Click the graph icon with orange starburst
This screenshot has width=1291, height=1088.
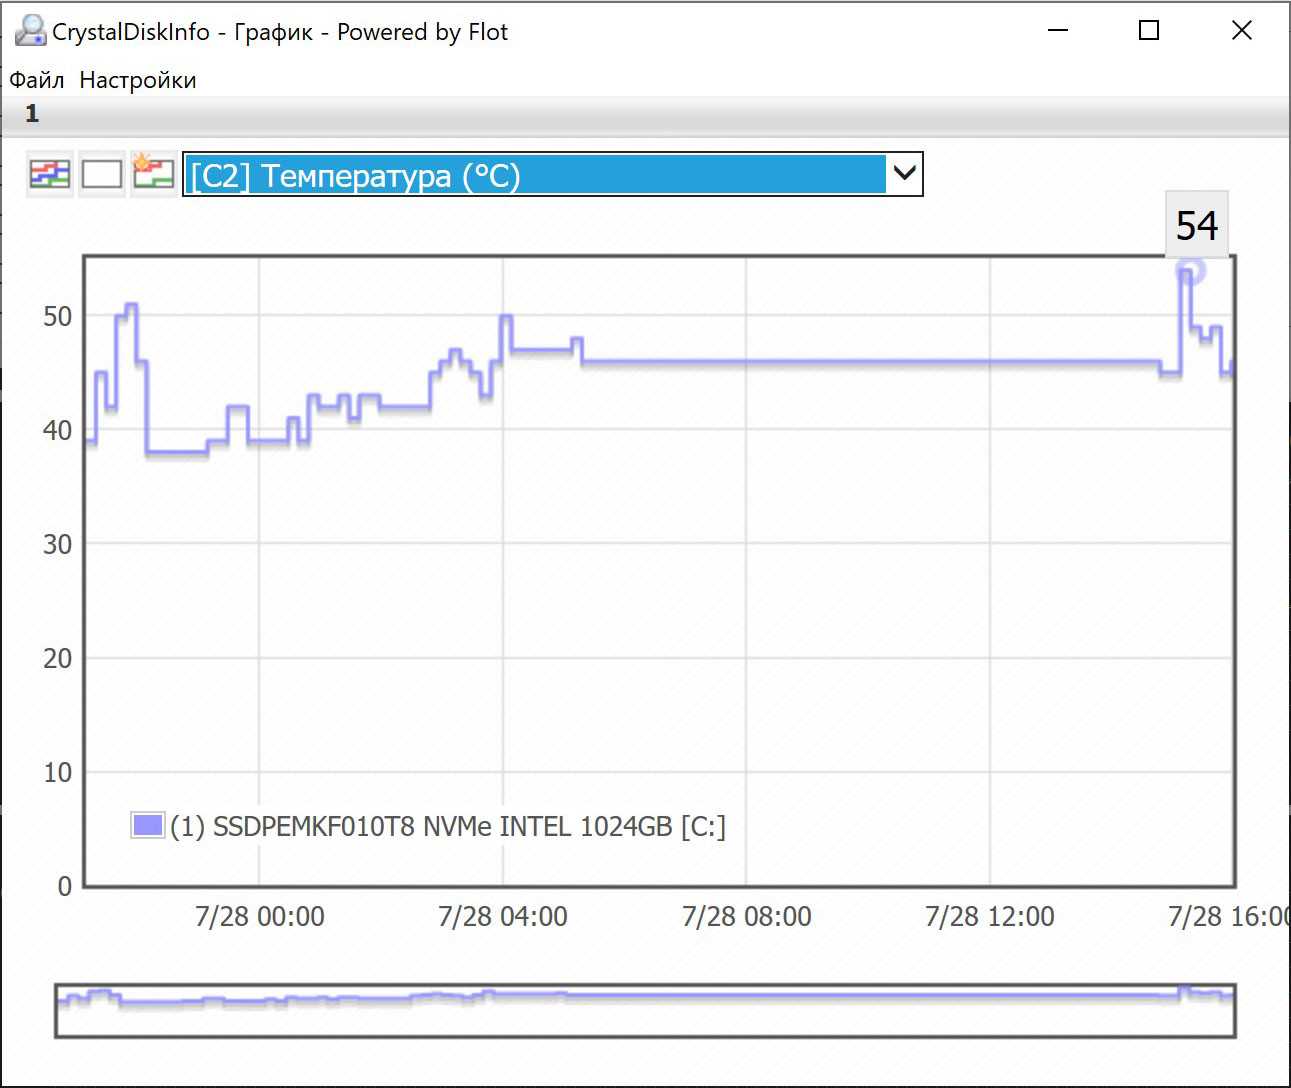(x=153, y=174)
